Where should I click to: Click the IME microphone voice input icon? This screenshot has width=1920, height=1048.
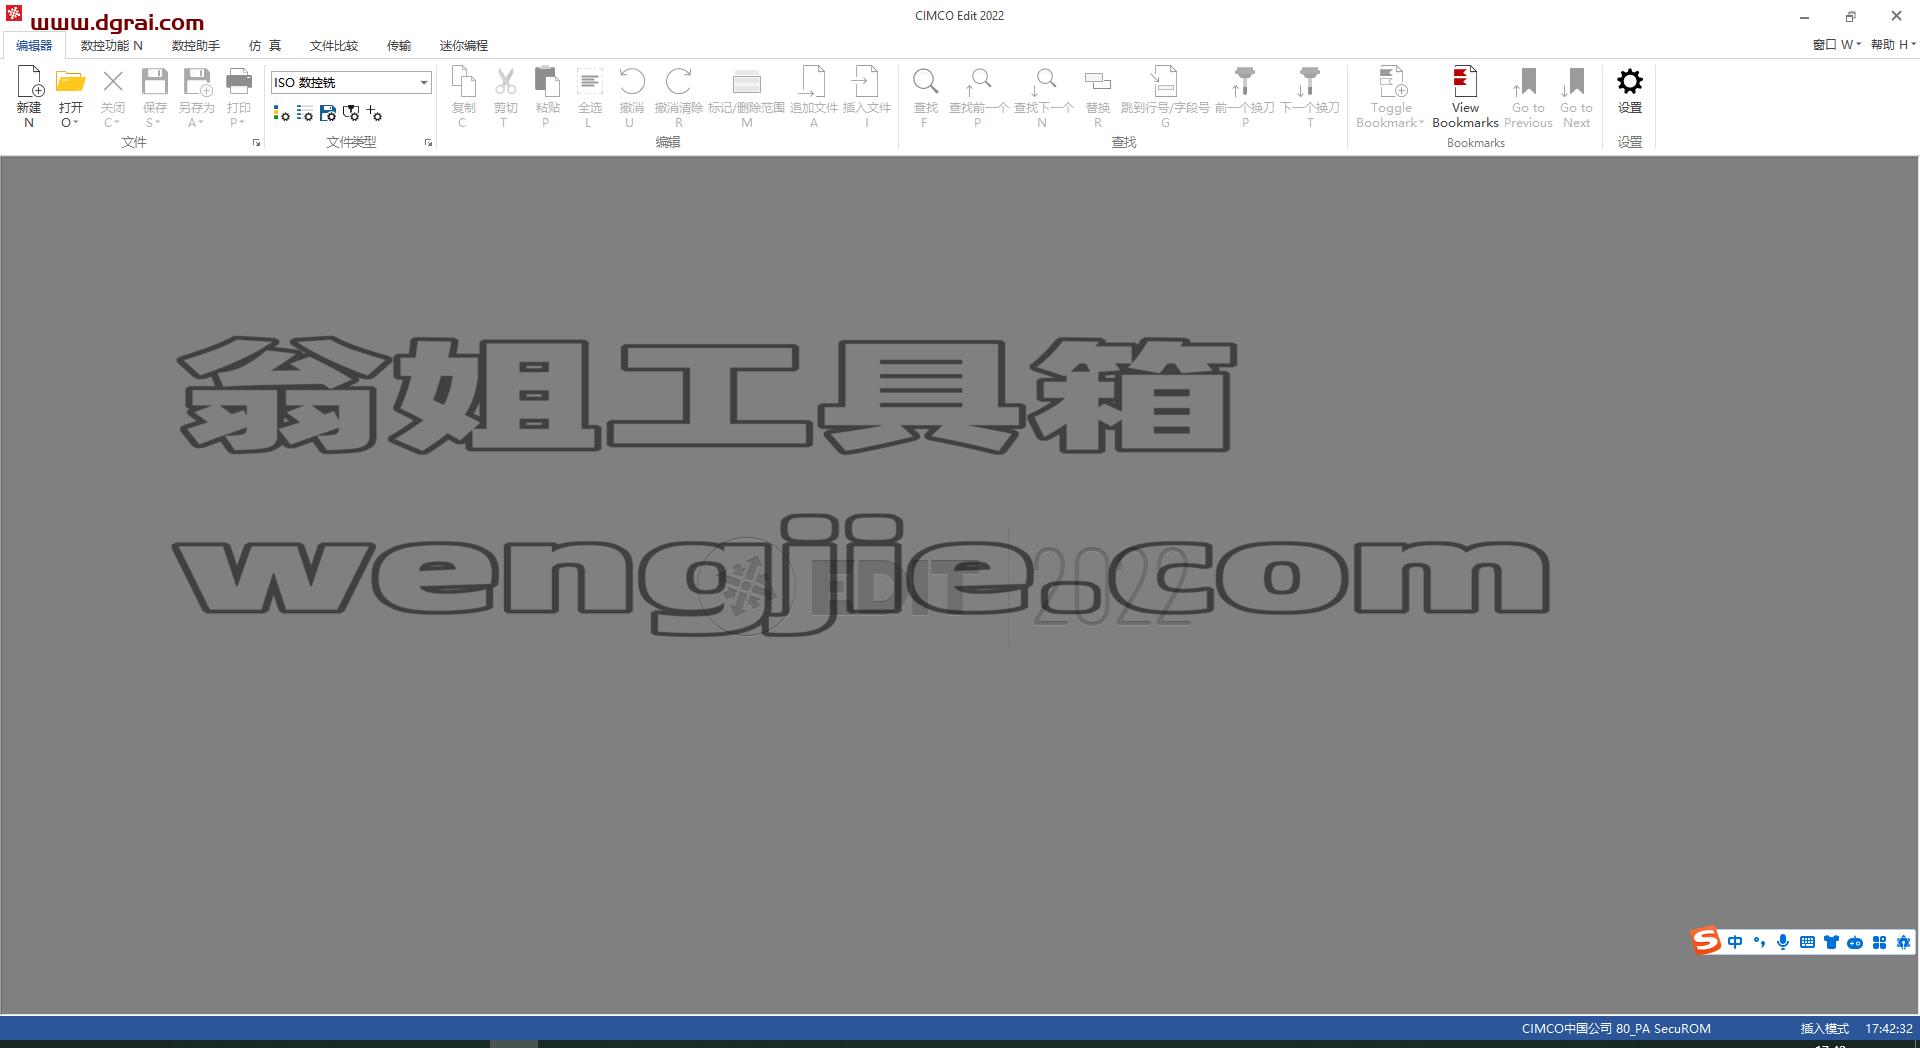point(1783,942)
